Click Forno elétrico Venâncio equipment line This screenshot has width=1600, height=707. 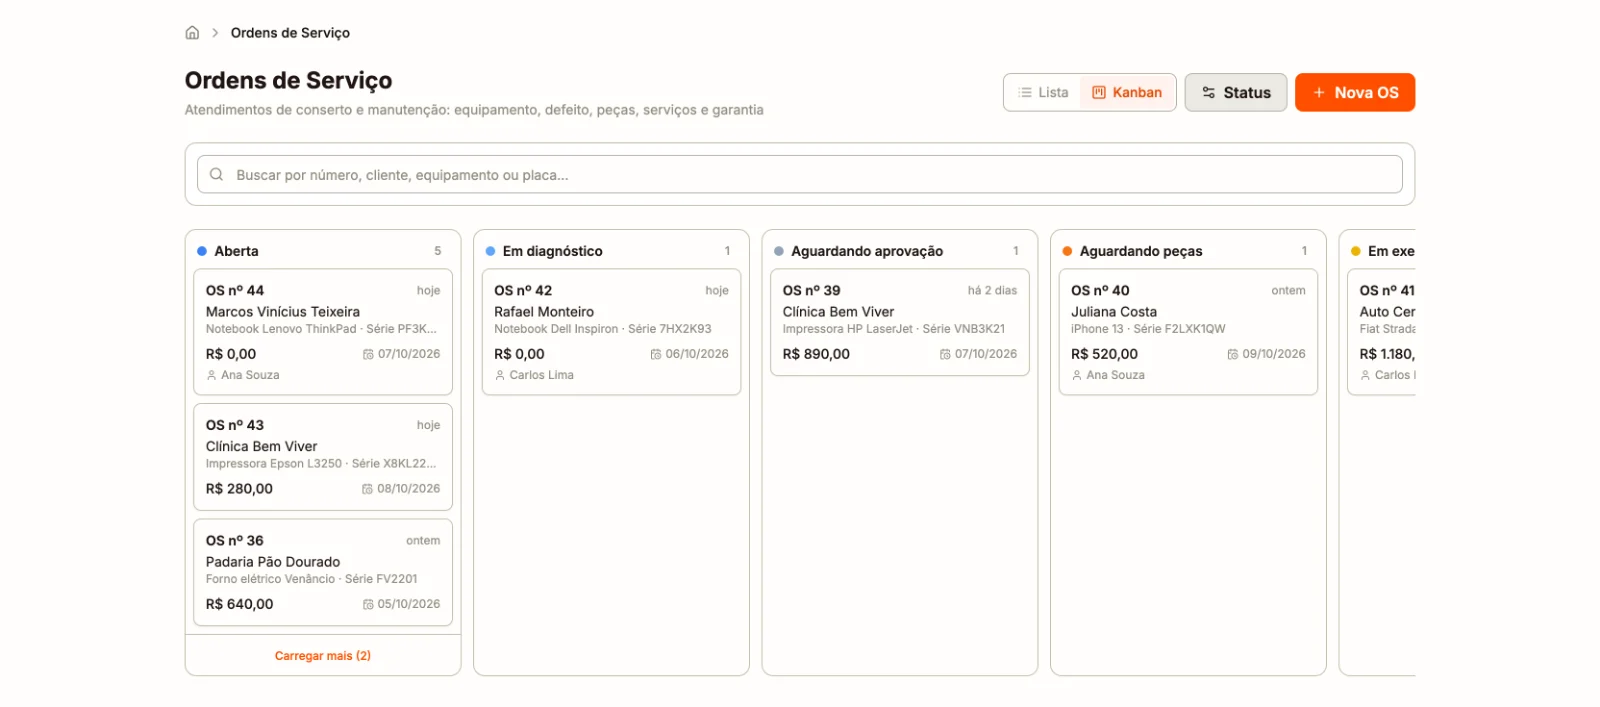312,579
